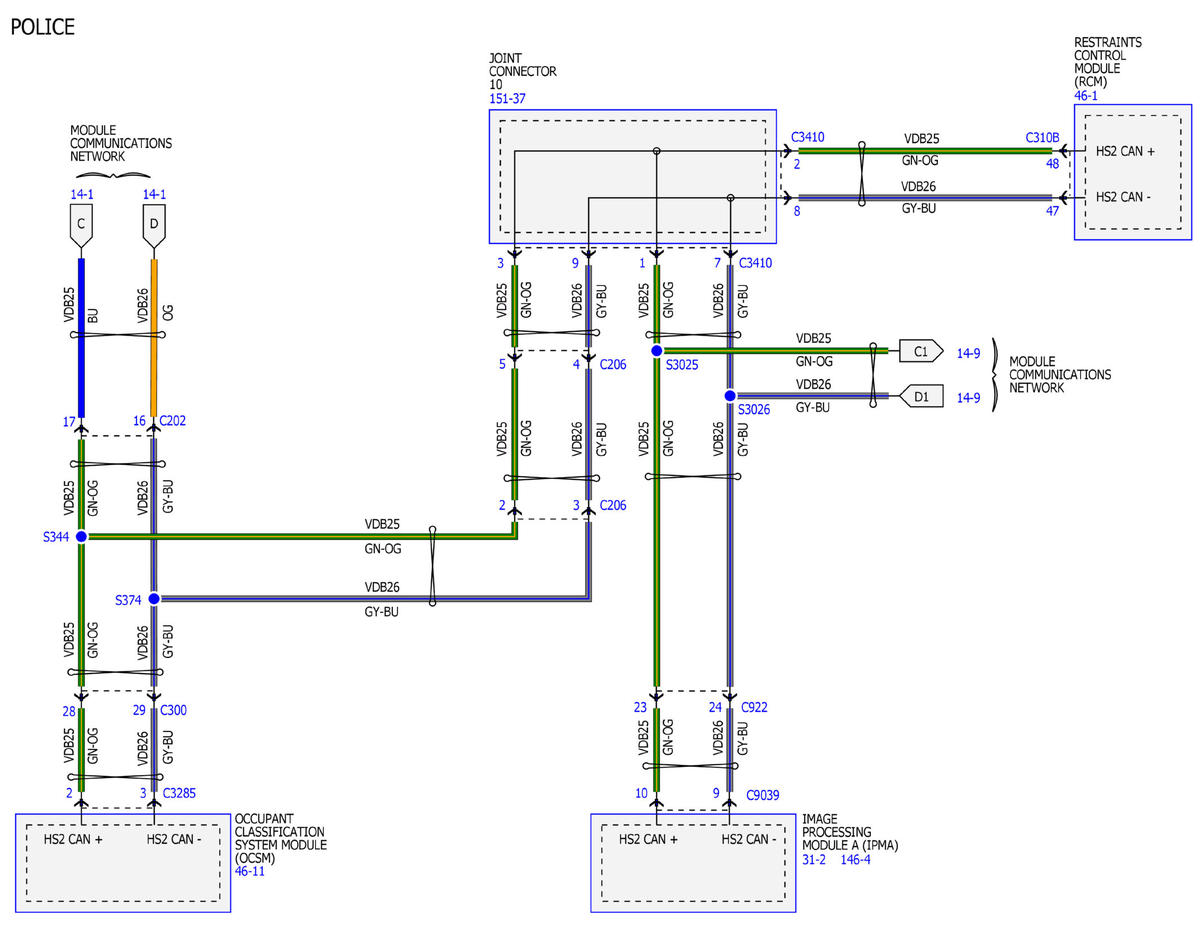The width and height of the screenshot is (1200, 927).
Task: Follow the 46-11 OCSM page reference
Action: [251, 872]
